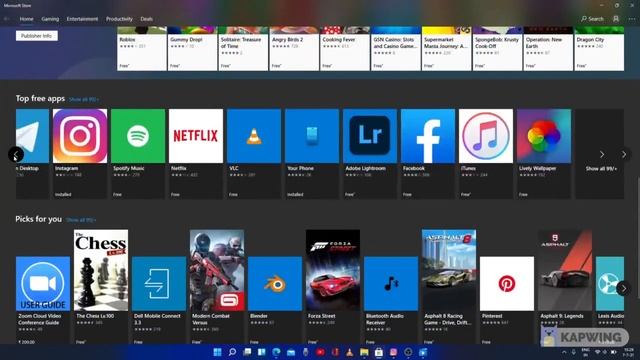Image resolution: width=640 pixels, height=360 pixels.
Task: Open Asphalt 9: Legends tile
Action: pos(565,287)
